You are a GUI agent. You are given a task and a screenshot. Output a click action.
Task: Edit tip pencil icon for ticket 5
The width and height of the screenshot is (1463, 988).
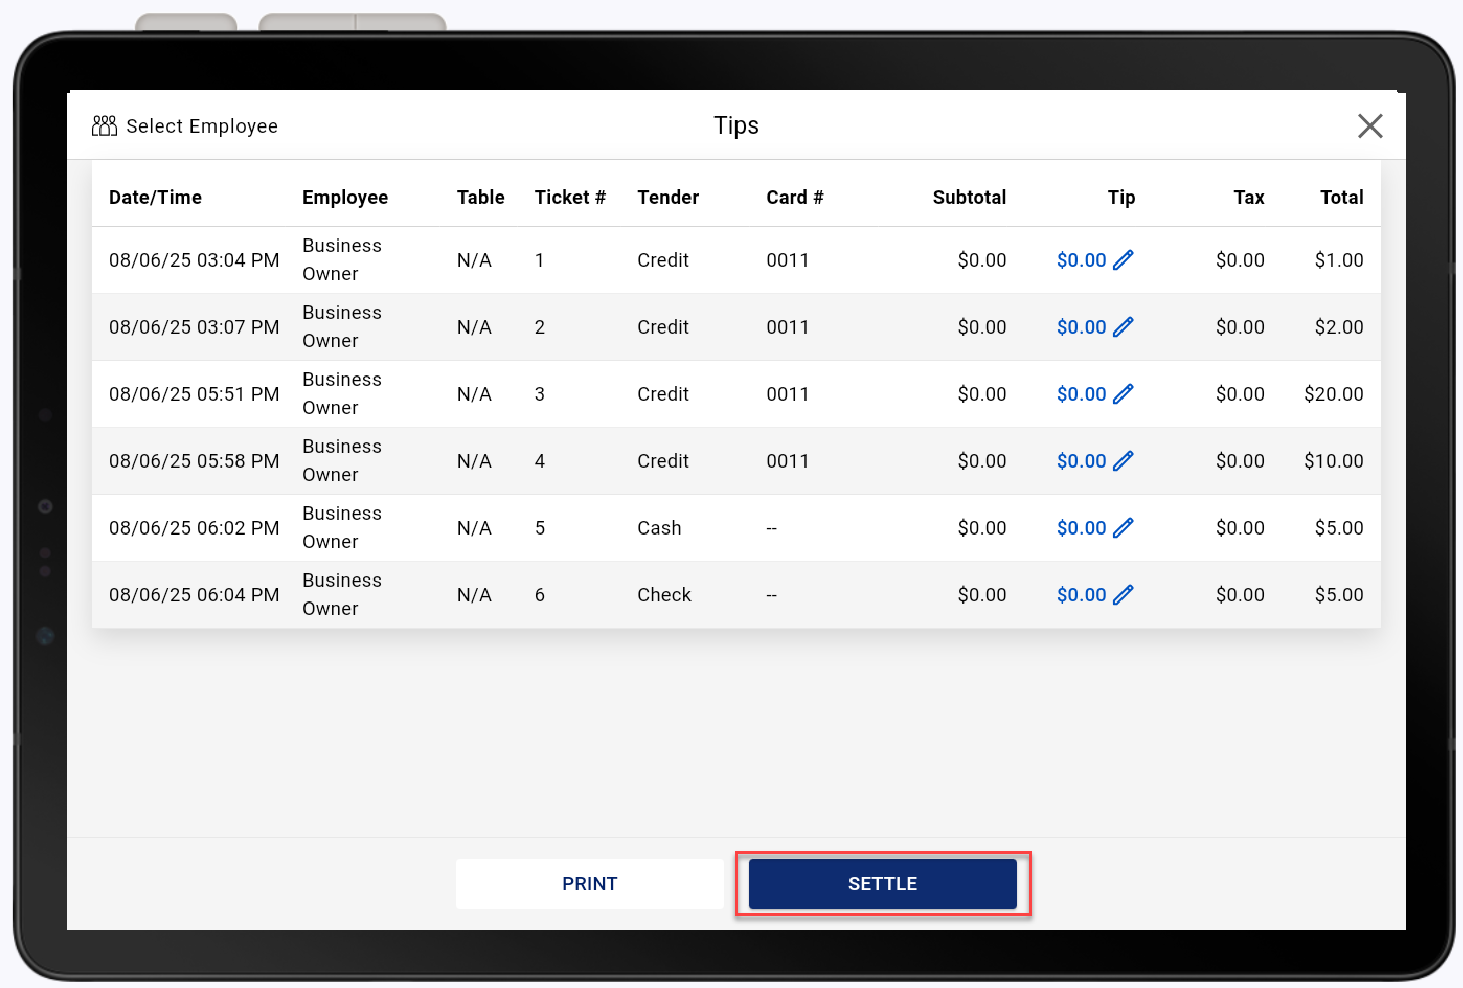(x=1123, y=528)
